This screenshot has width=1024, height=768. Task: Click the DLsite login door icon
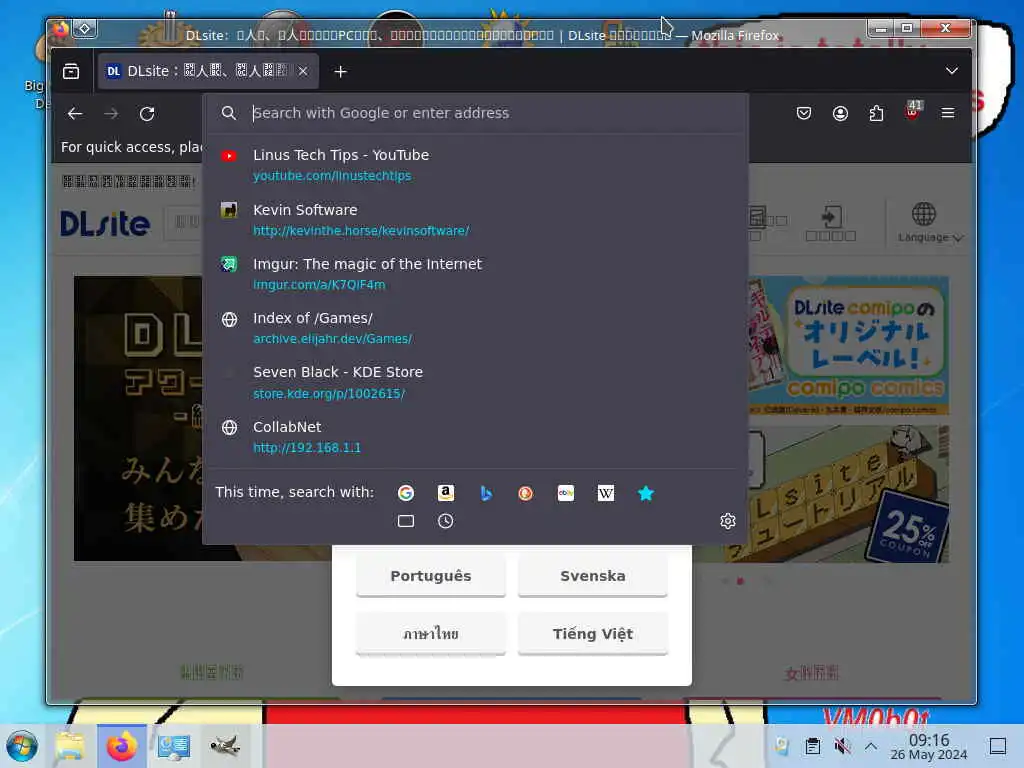click(x=831, y=223)
